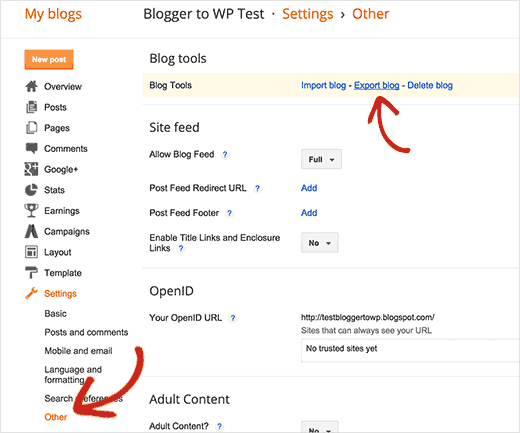Open Pages in the sidebar
Screen dimensions: 520x433
[57, 128]
